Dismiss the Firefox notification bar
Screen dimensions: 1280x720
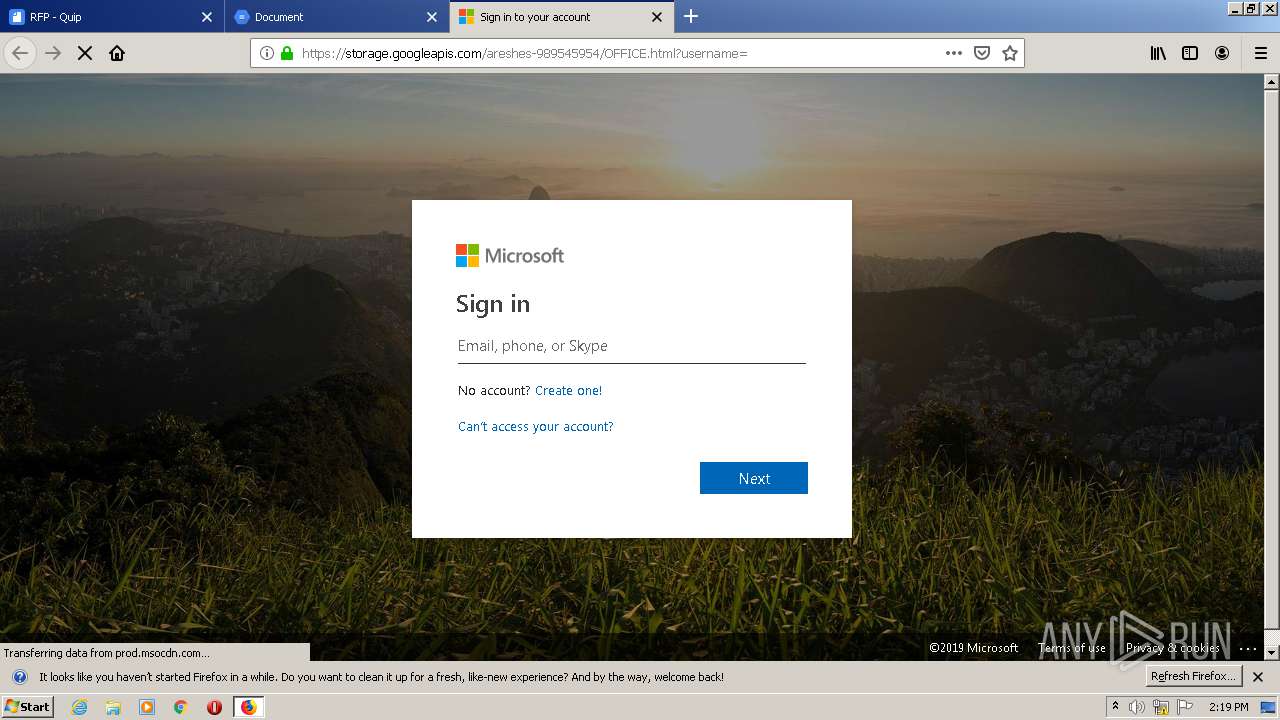pyautogui.click(x=1258, y=677)
